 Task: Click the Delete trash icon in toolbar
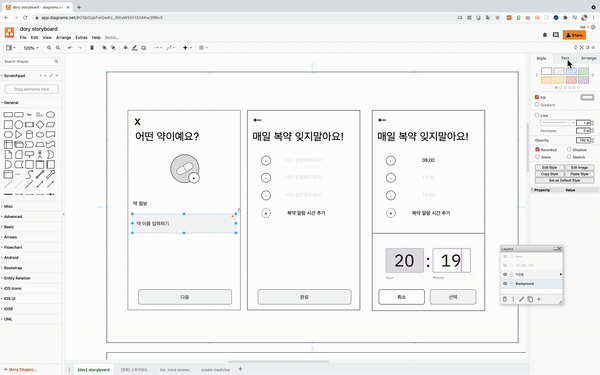point(92,48)
